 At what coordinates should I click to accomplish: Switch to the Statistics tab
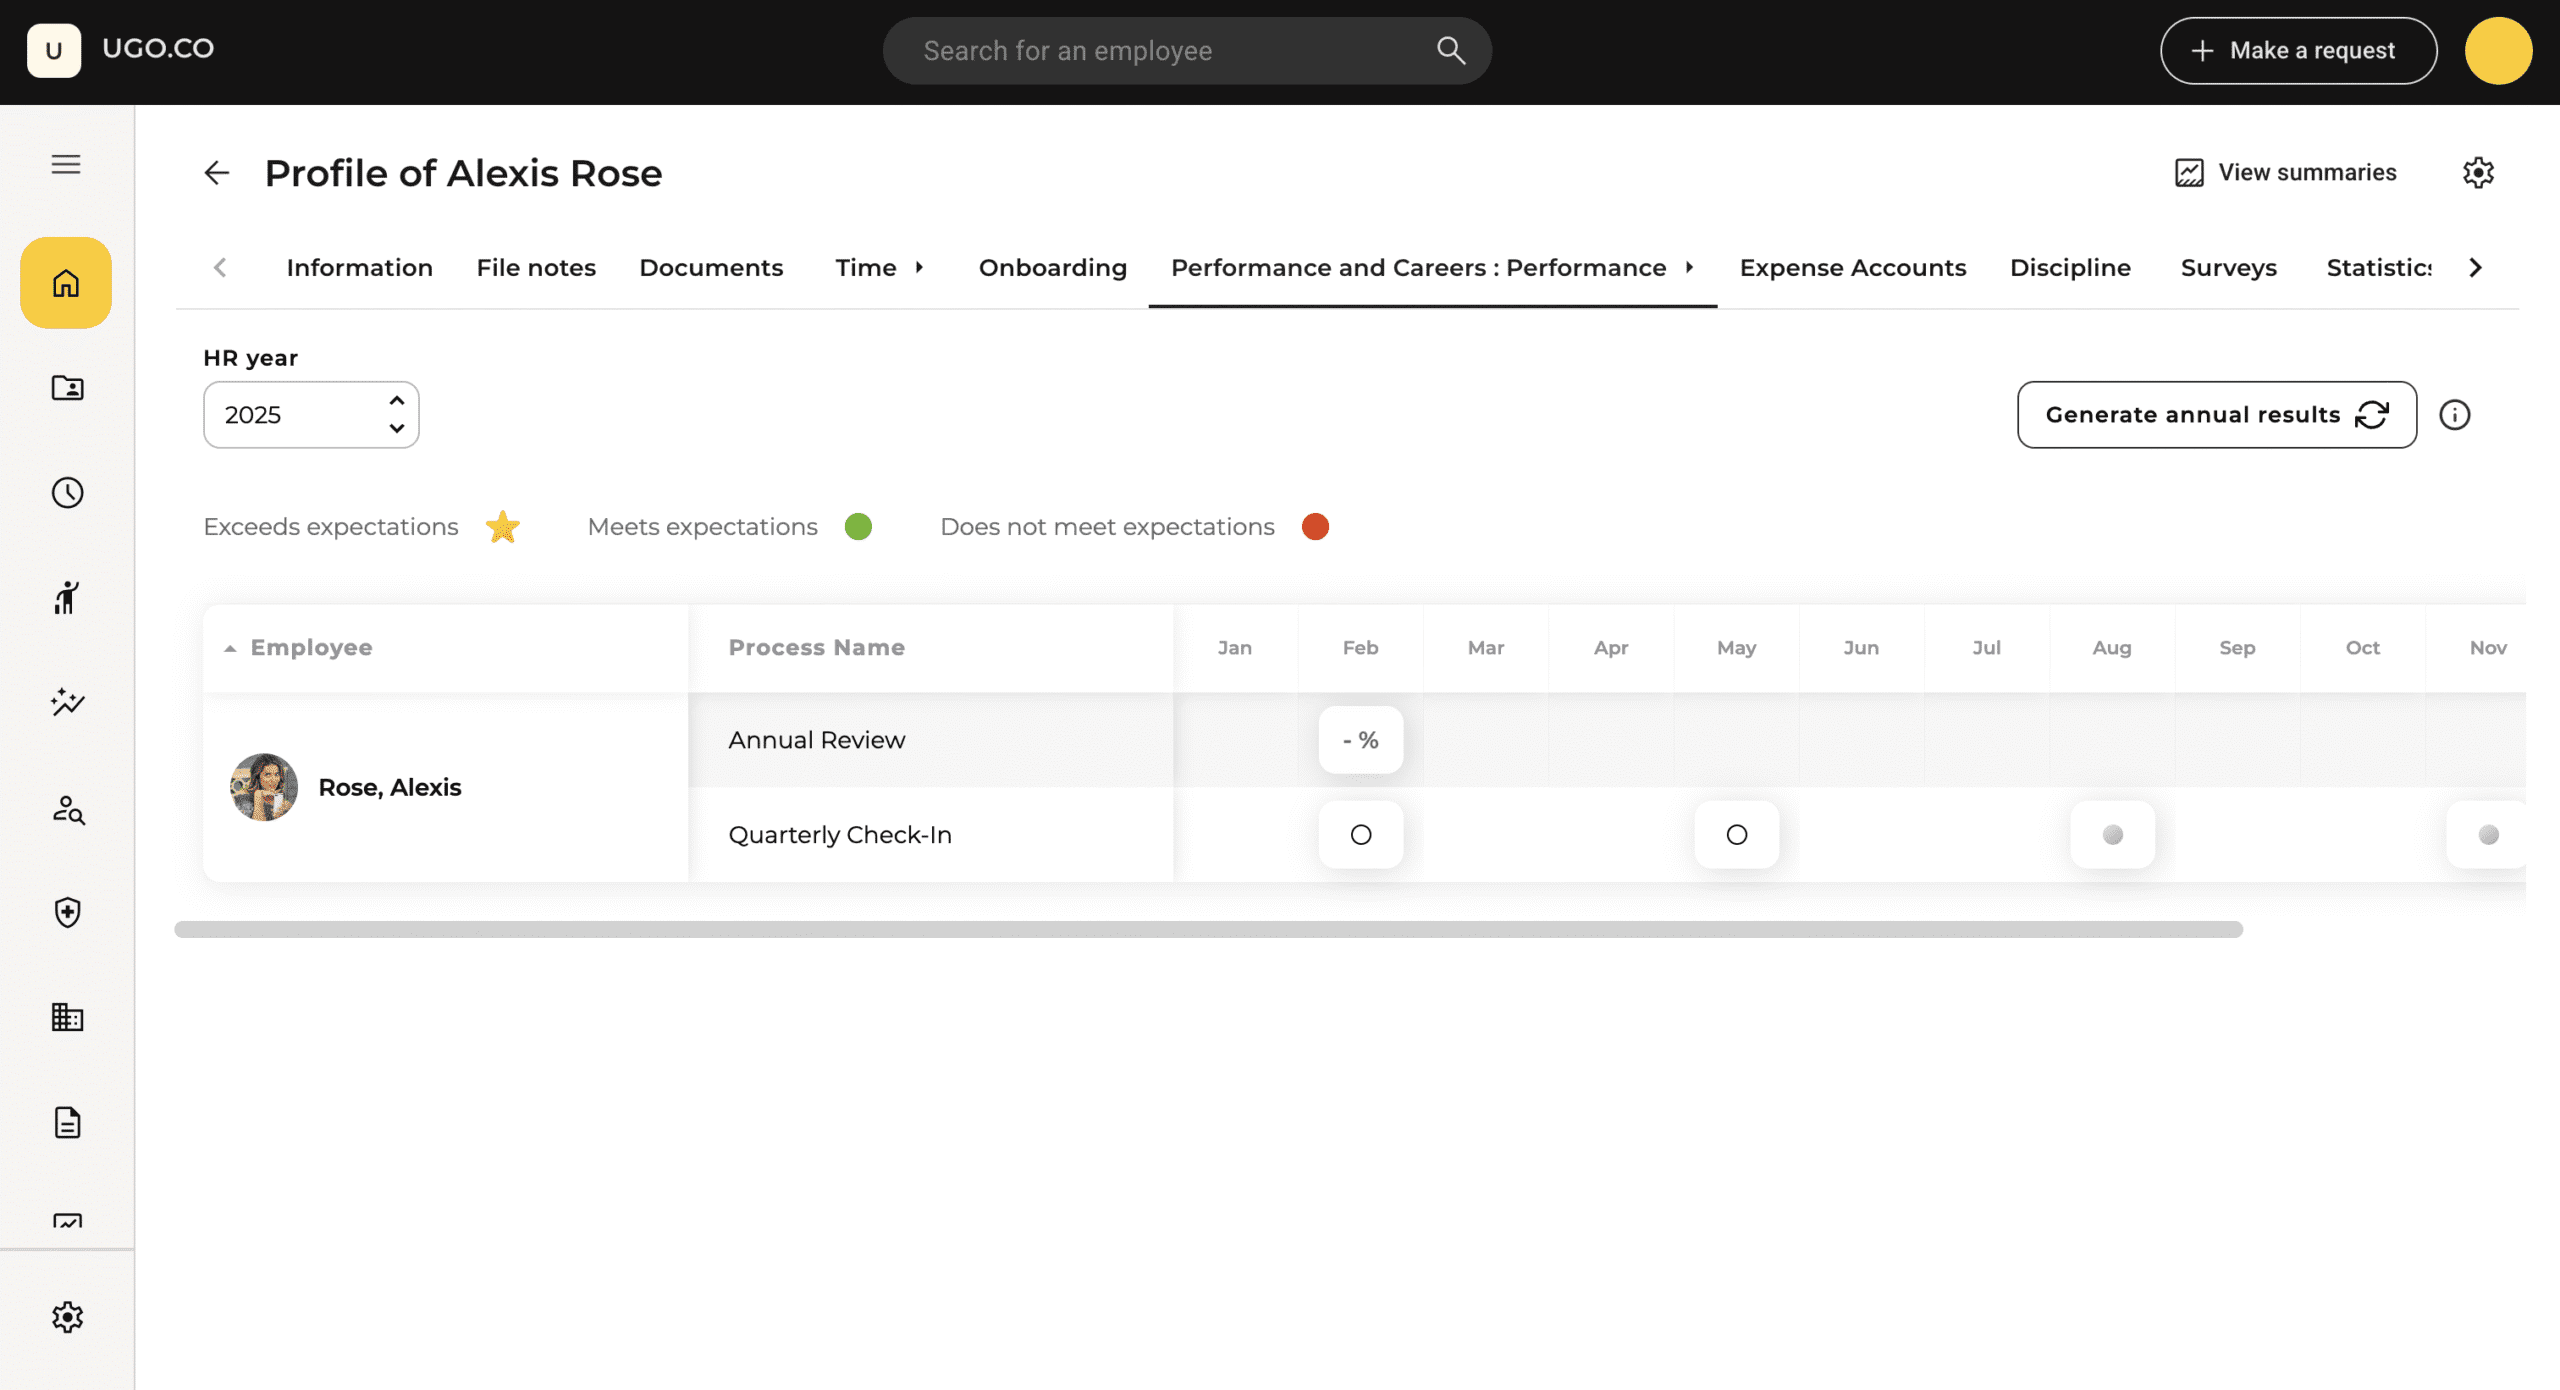coord(2378,268)
